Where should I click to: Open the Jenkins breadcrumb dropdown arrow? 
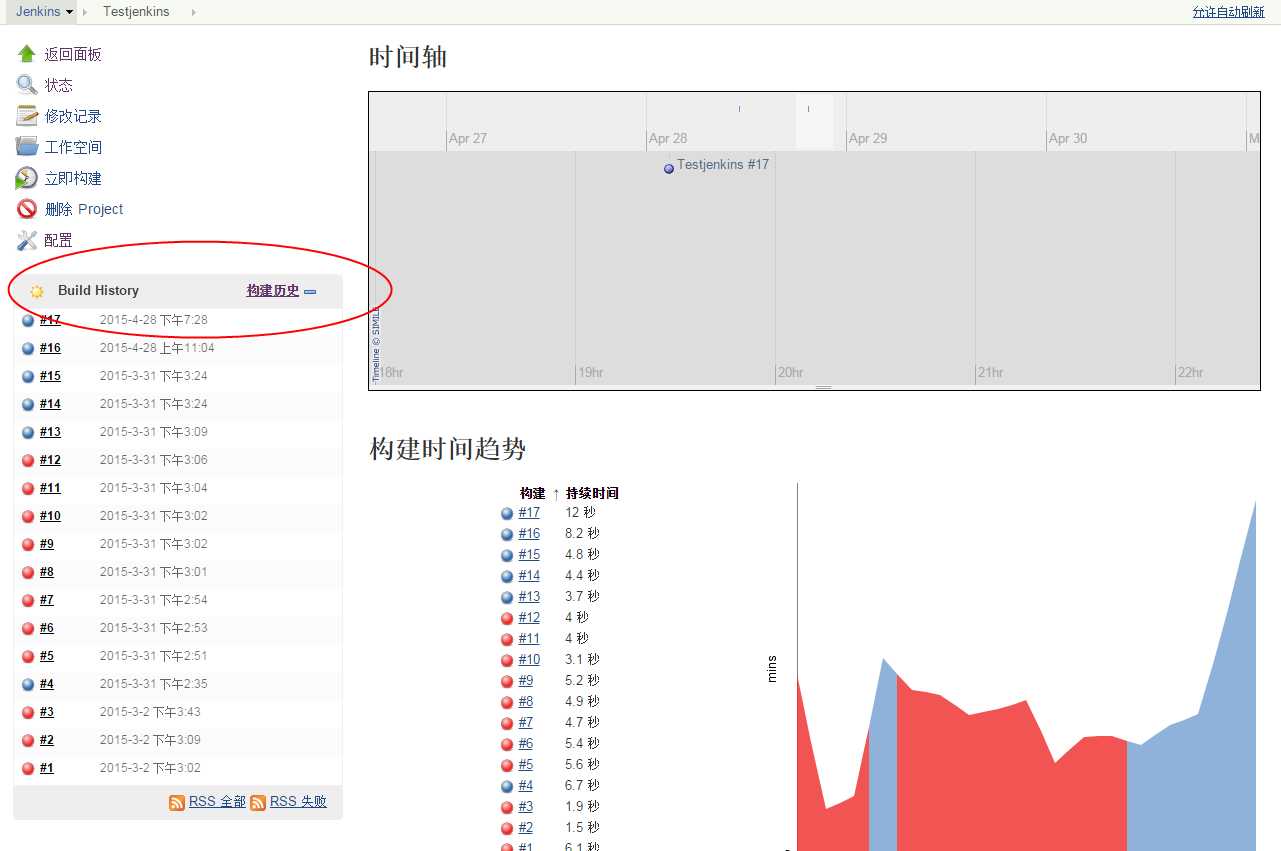click(69, 12)
